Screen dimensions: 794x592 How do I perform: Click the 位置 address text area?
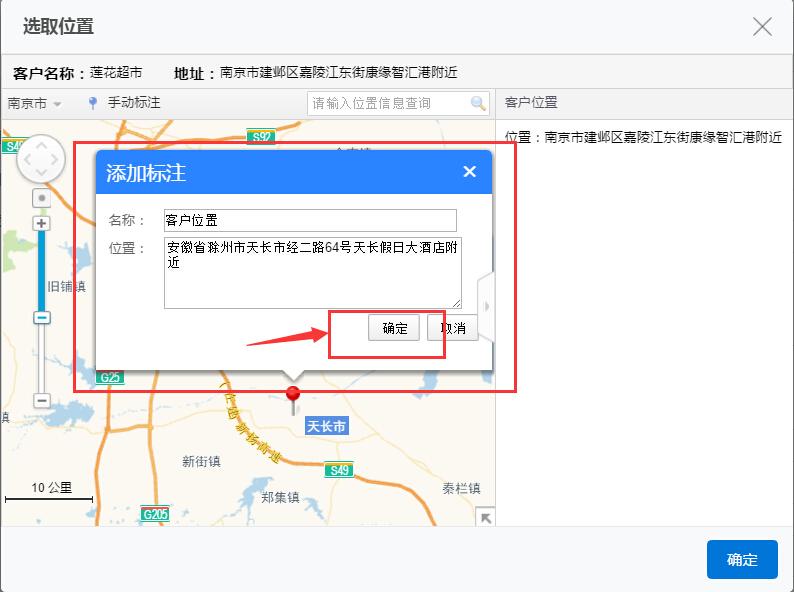[312, 272]
